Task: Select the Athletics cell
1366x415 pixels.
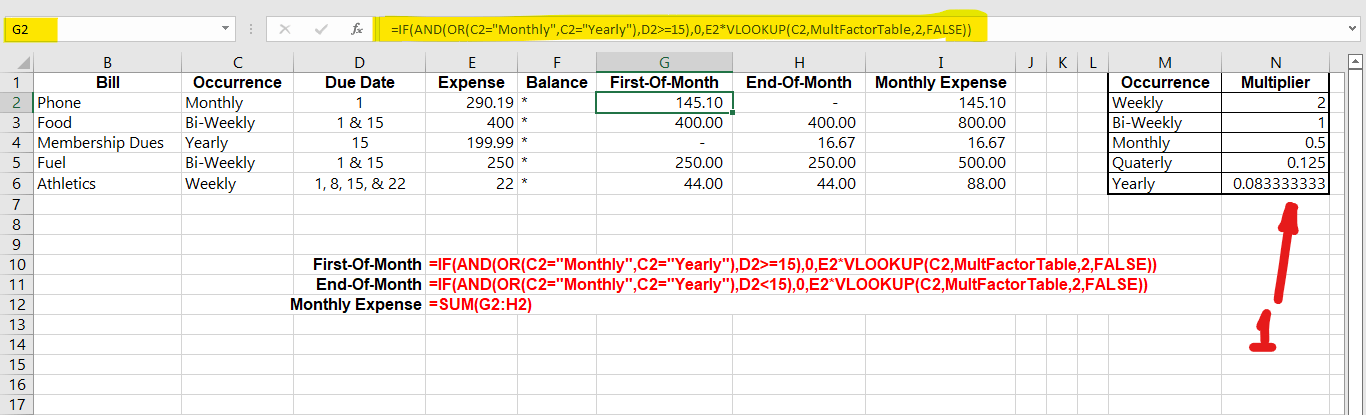Action: [x=107, y=183]
